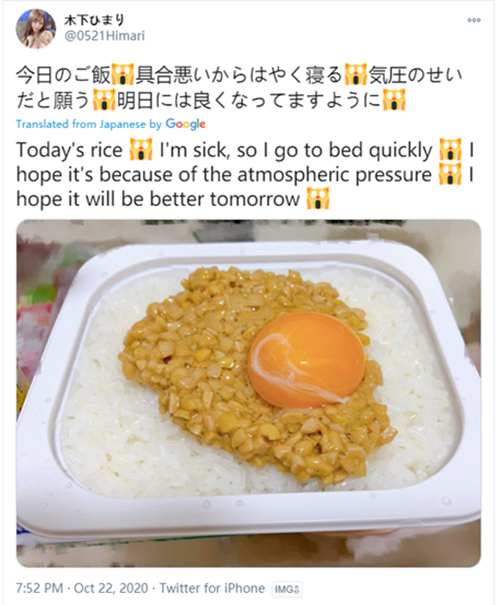Open 木下ひまり display name profile
500x605 pixels.
[x=93, y=19]
